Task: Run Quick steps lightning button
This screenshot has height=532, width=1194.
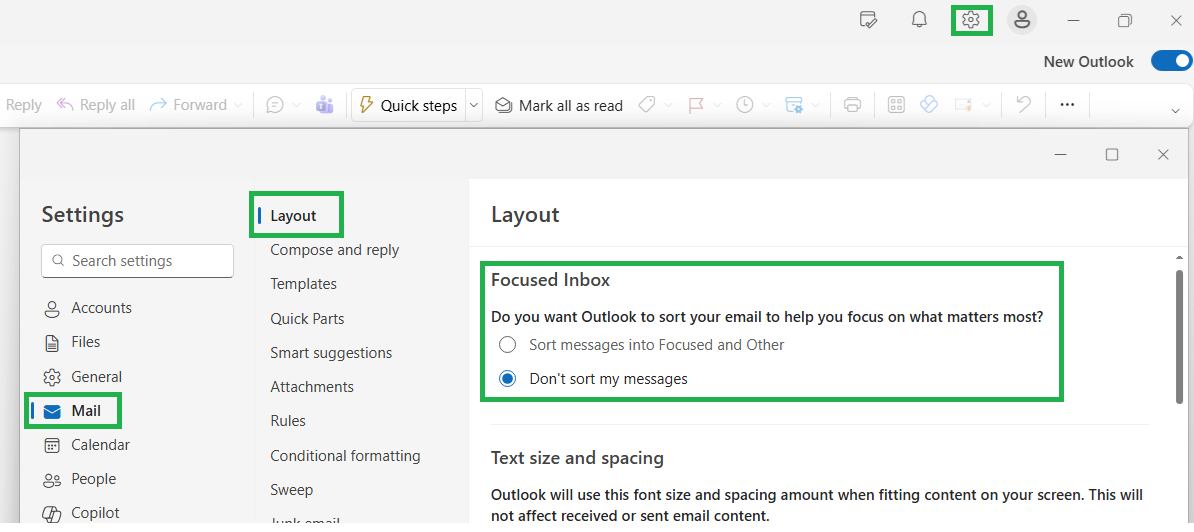Action: (408, 105)
